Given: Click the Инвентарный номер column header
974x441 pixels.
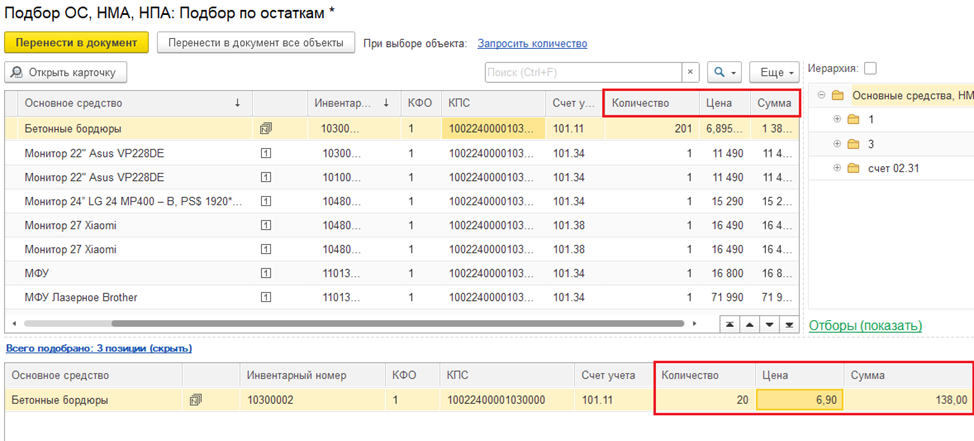Looking at the screenshot, I should (312, 375).
